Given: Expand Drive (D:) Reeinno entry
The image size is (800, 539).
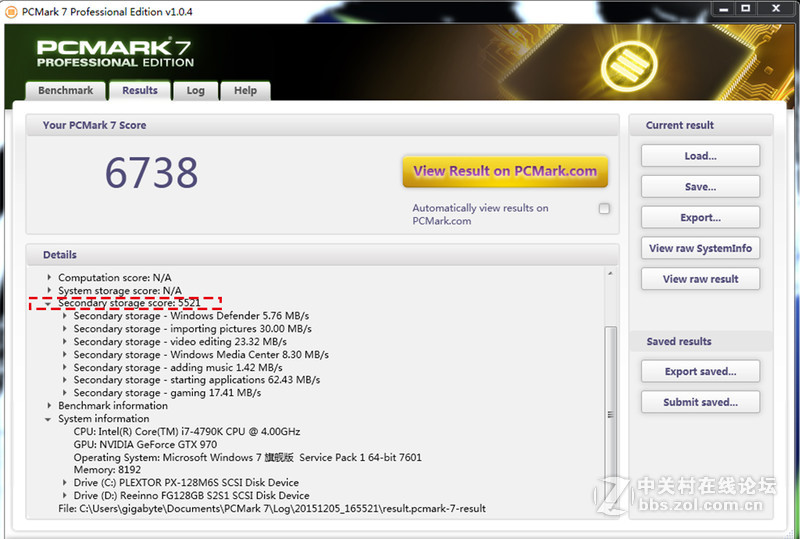Looking at the screenshot, I should 64,495.
